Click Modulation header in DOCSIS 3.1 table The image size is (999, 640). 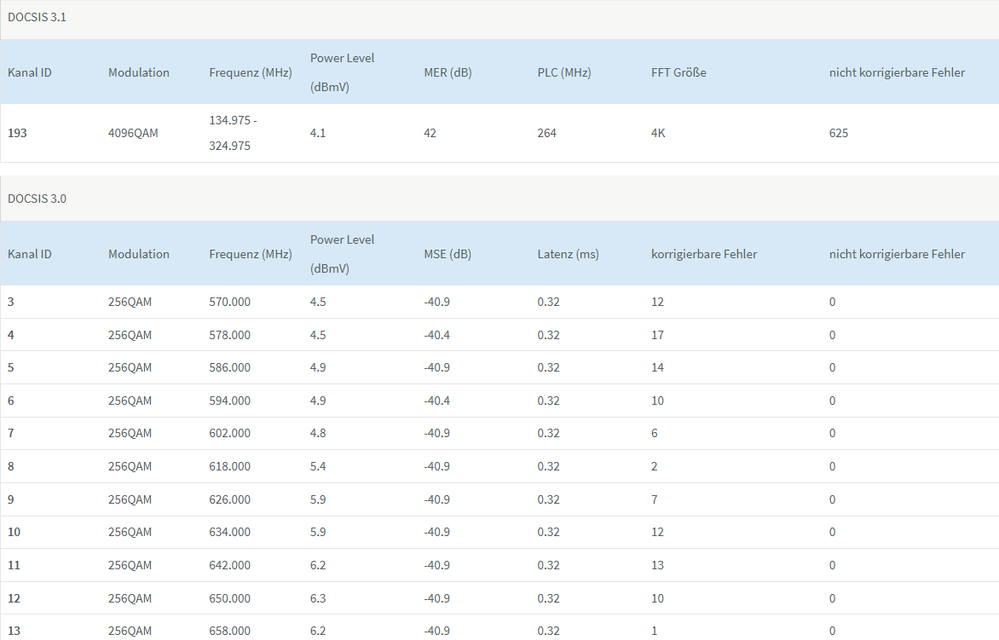click(x=139, y=73)
